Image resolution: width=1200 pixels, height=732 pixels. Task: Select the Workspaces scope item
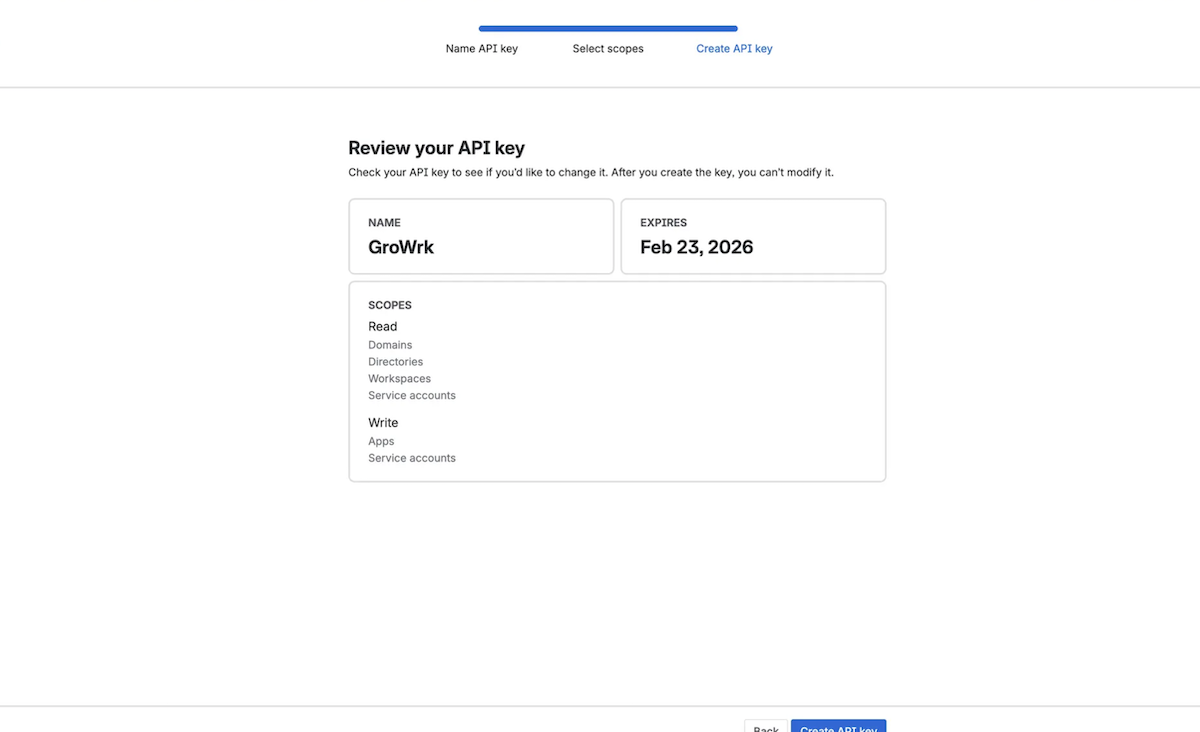pos(399,378)
